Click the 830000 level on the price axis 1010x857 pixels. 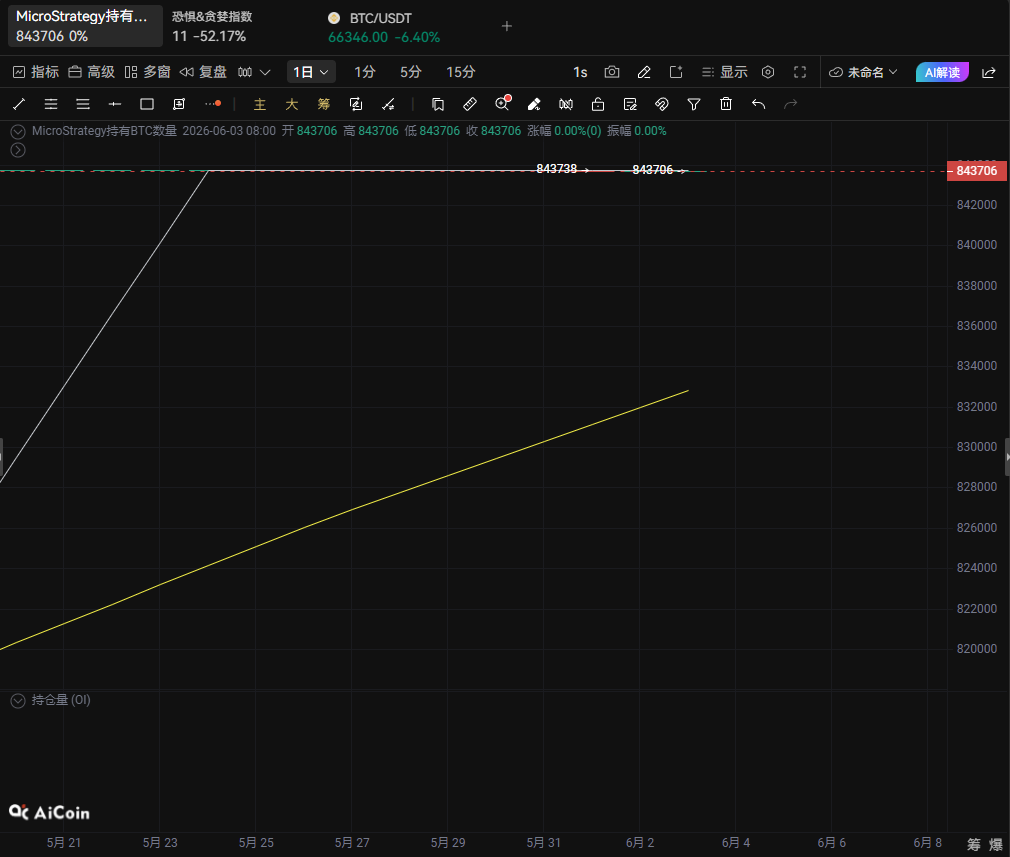click(977, 447)
